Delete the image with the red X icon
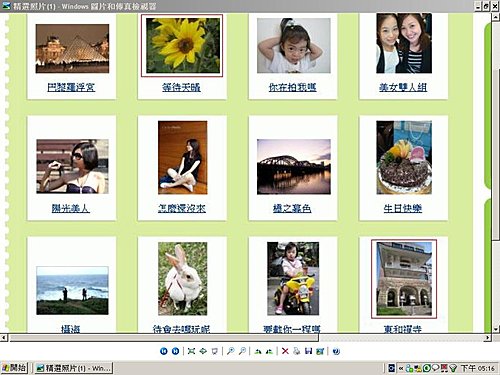This screenshot has width=500, height=375. pyautogui.click(x=285, y=351)
